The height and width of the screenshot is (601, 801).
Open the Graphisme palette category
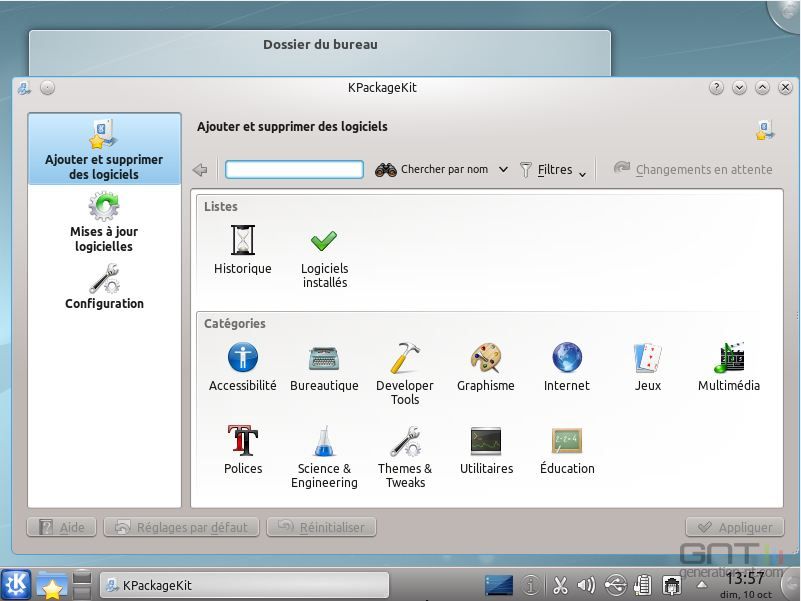(x=485, y=366)
